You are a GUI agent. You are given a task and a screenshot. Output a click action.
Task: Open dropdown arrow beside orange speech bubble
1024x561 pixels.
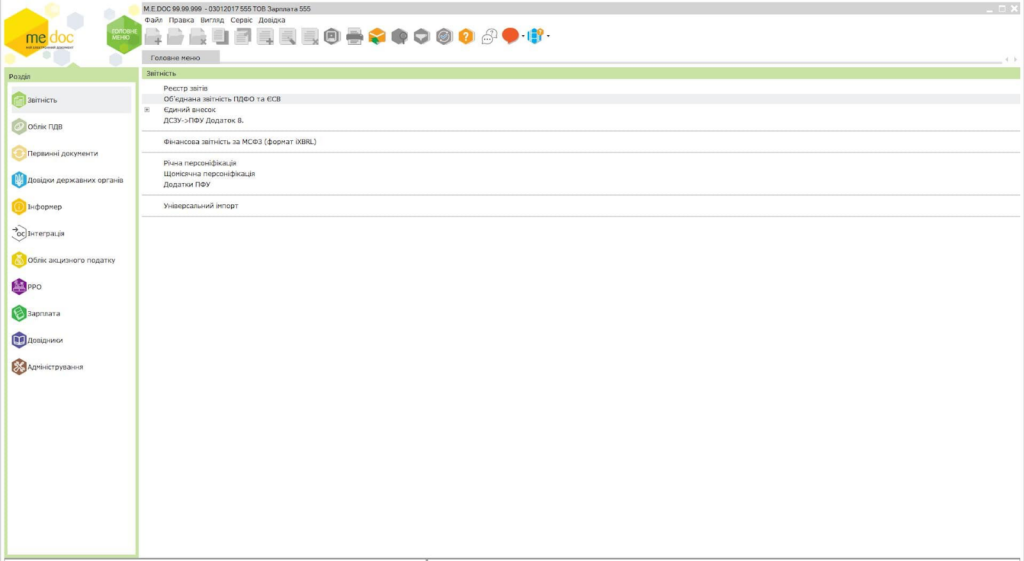(x=522, y=37)
